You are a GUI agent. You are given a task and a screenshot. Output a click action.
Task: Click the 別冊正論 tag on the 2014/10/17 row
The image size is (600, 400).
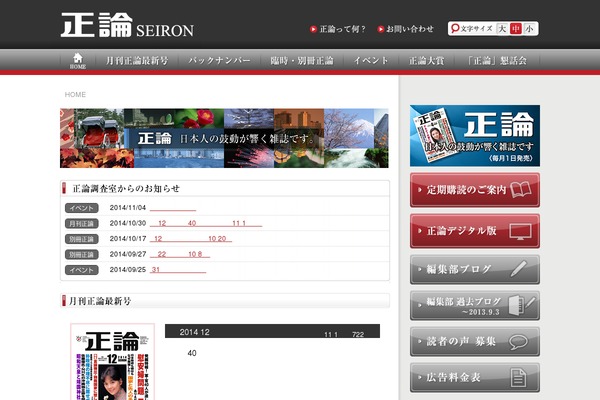(x=82, y=239)
